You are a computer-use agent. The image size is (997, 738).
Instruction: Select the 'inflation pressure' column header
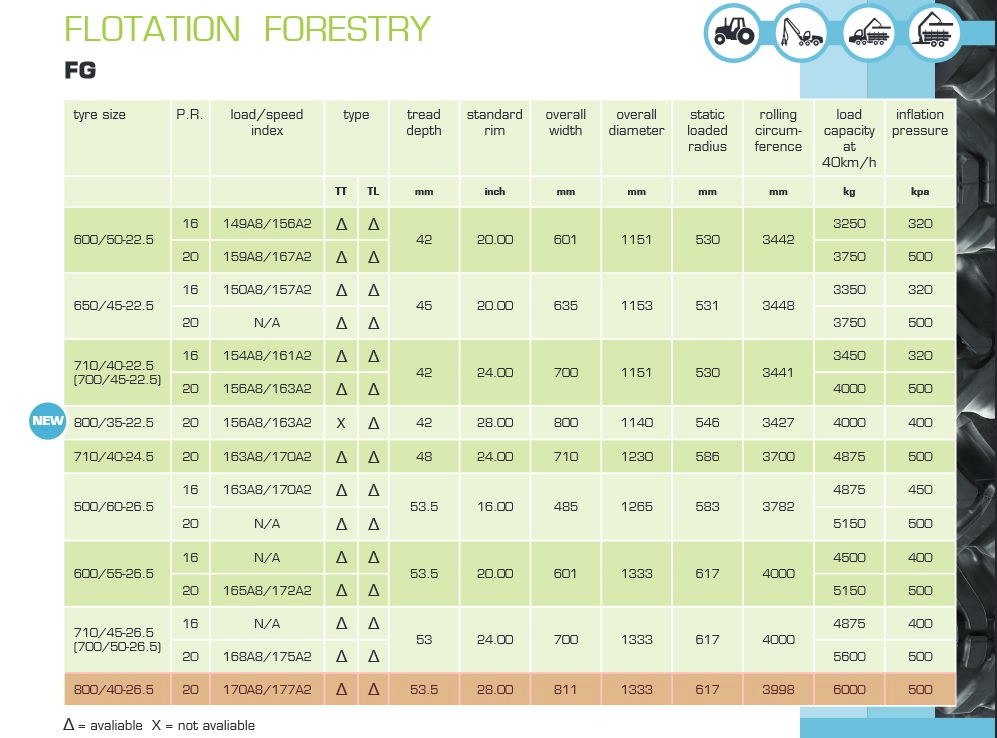click(x=919, y=122)
